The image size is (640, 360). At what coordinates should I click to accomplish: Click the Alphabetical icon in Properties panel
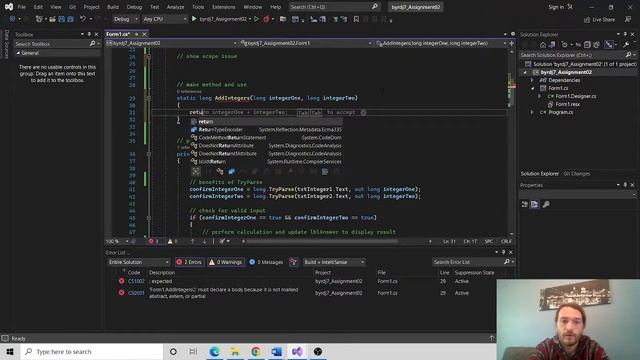click(534, 204)
